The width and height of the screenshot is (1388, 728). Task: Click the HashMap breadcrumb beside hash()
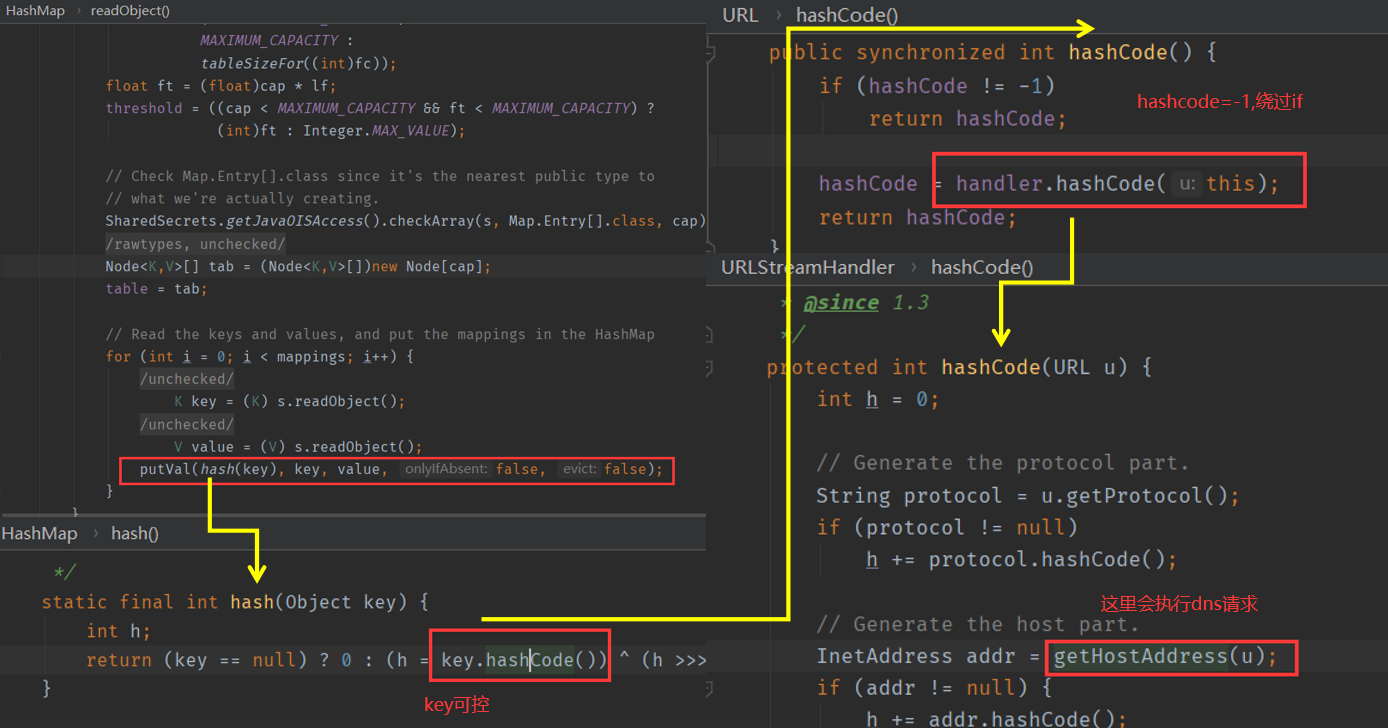point(39,534)
